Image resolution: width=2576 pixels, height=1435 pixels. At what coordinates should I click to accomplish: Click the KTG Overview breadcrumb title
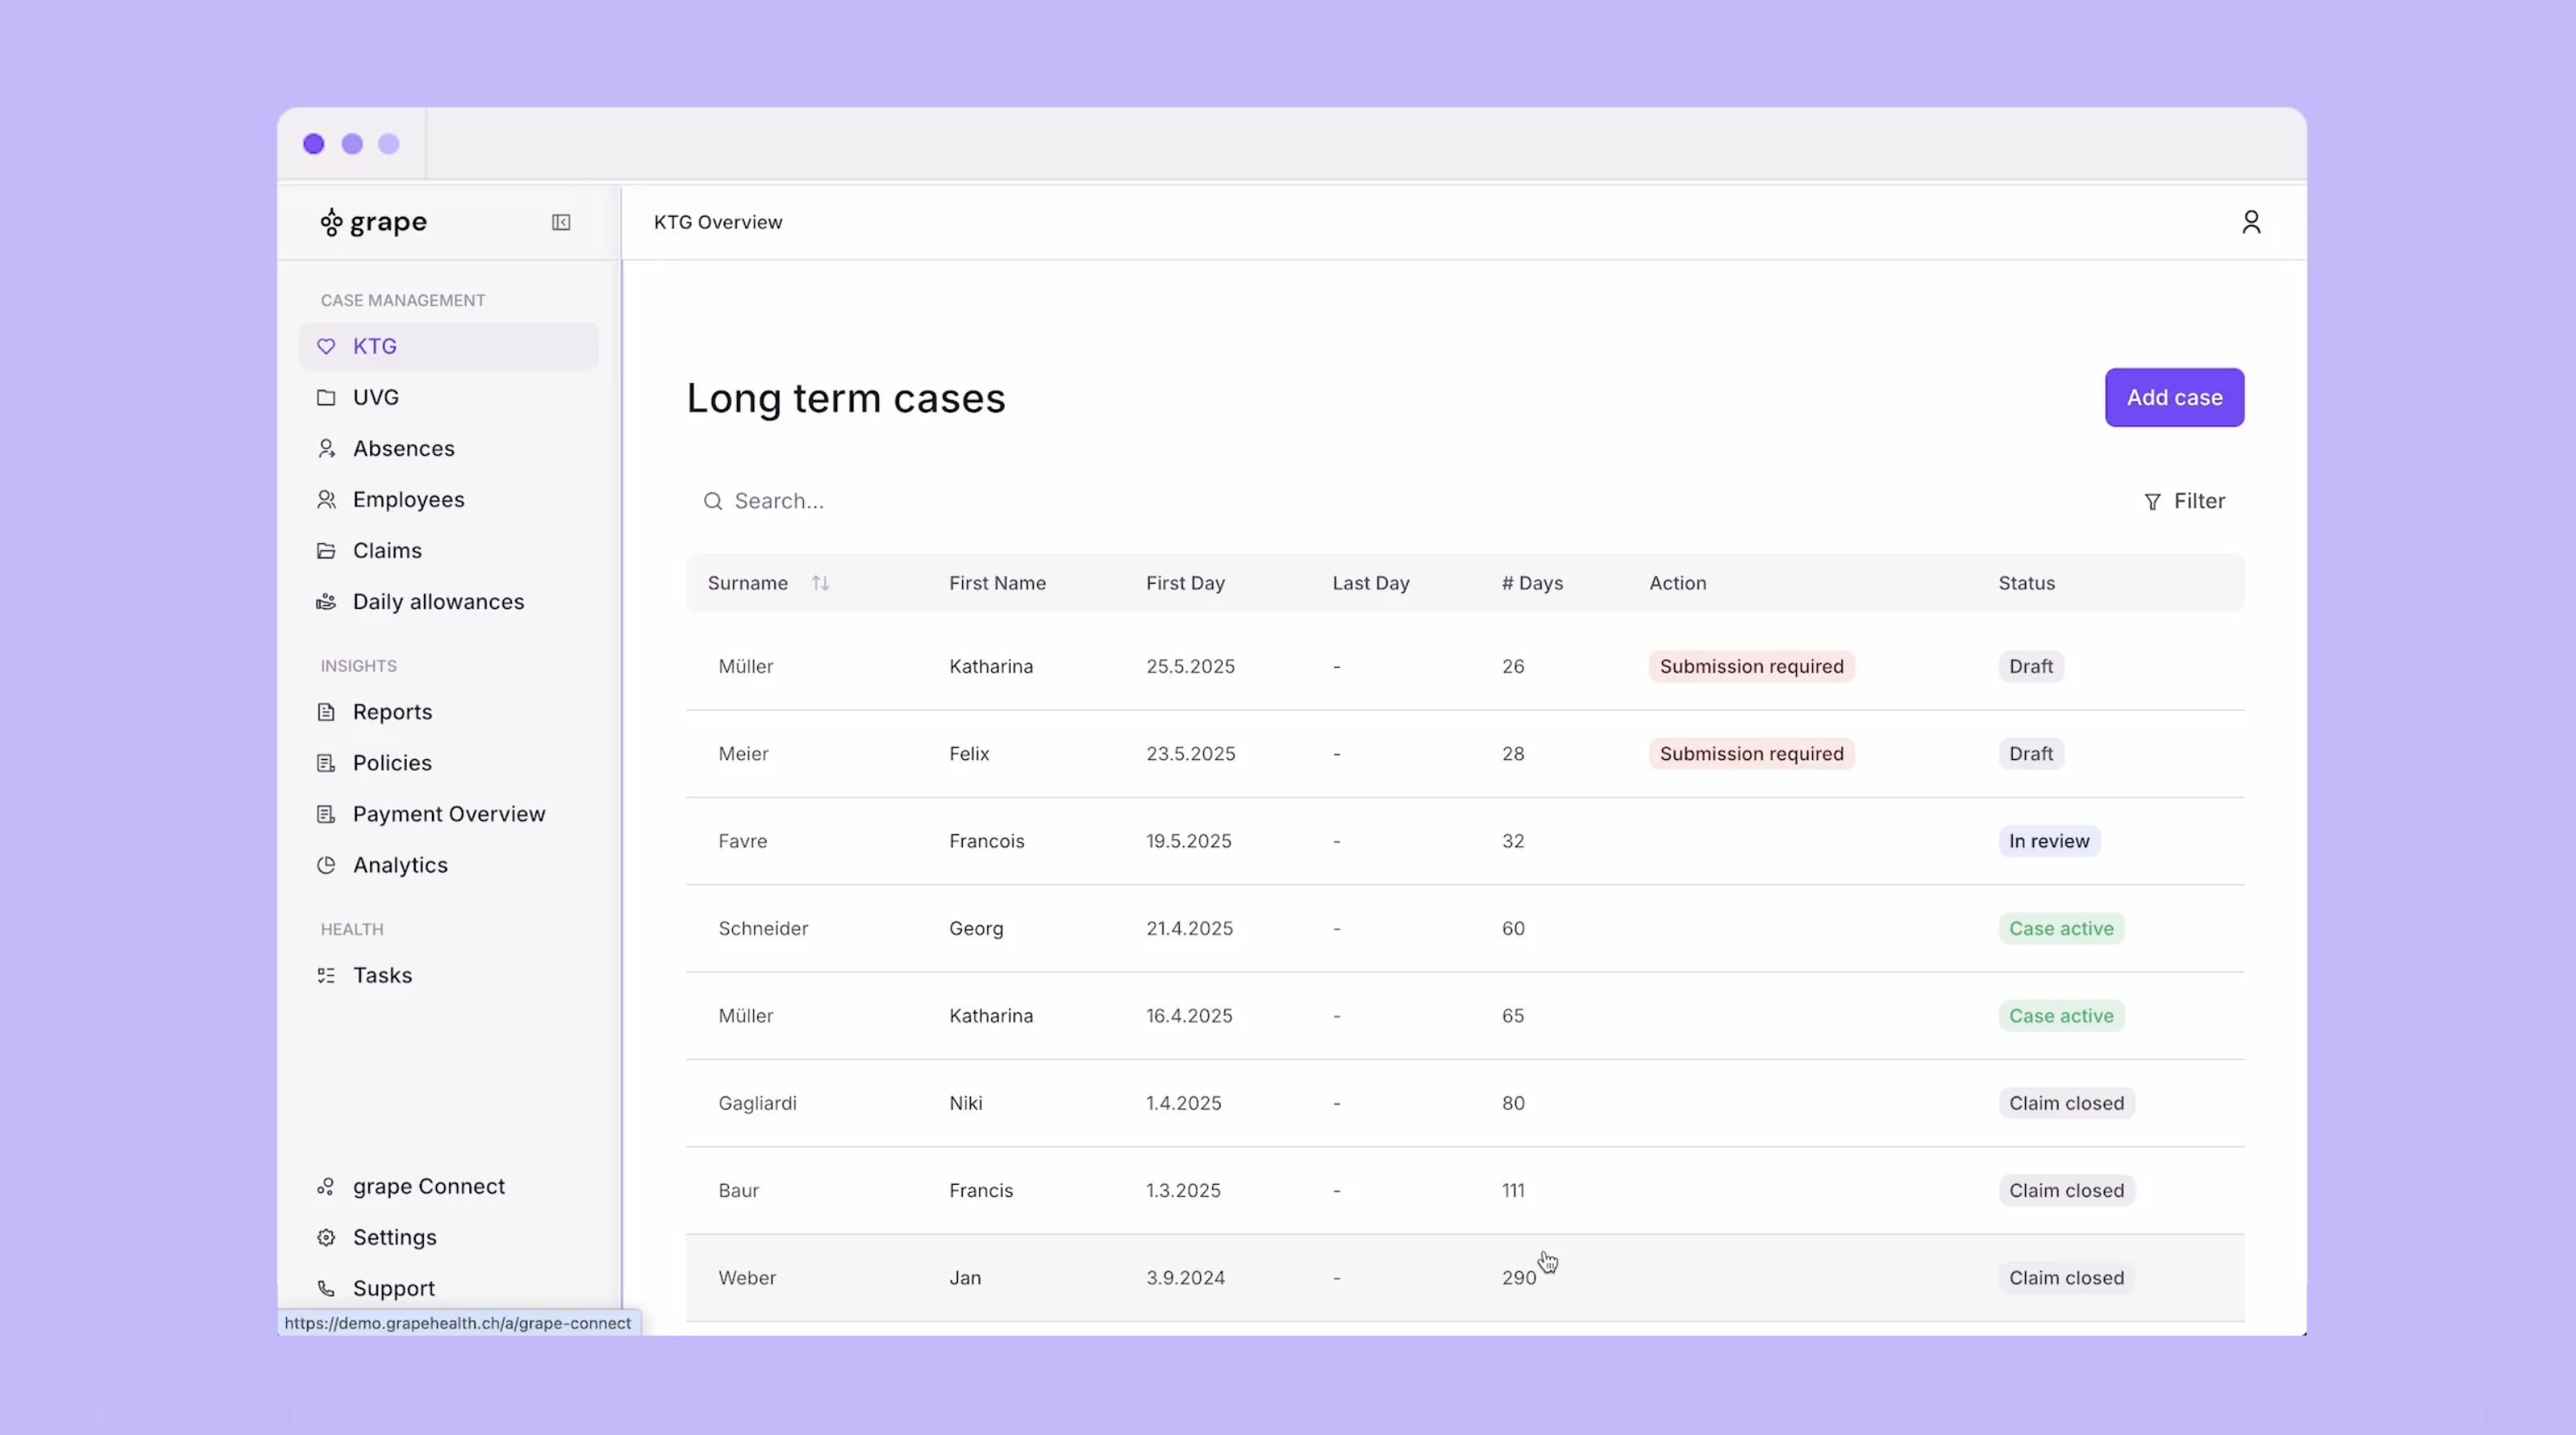[x=717, y=222]
